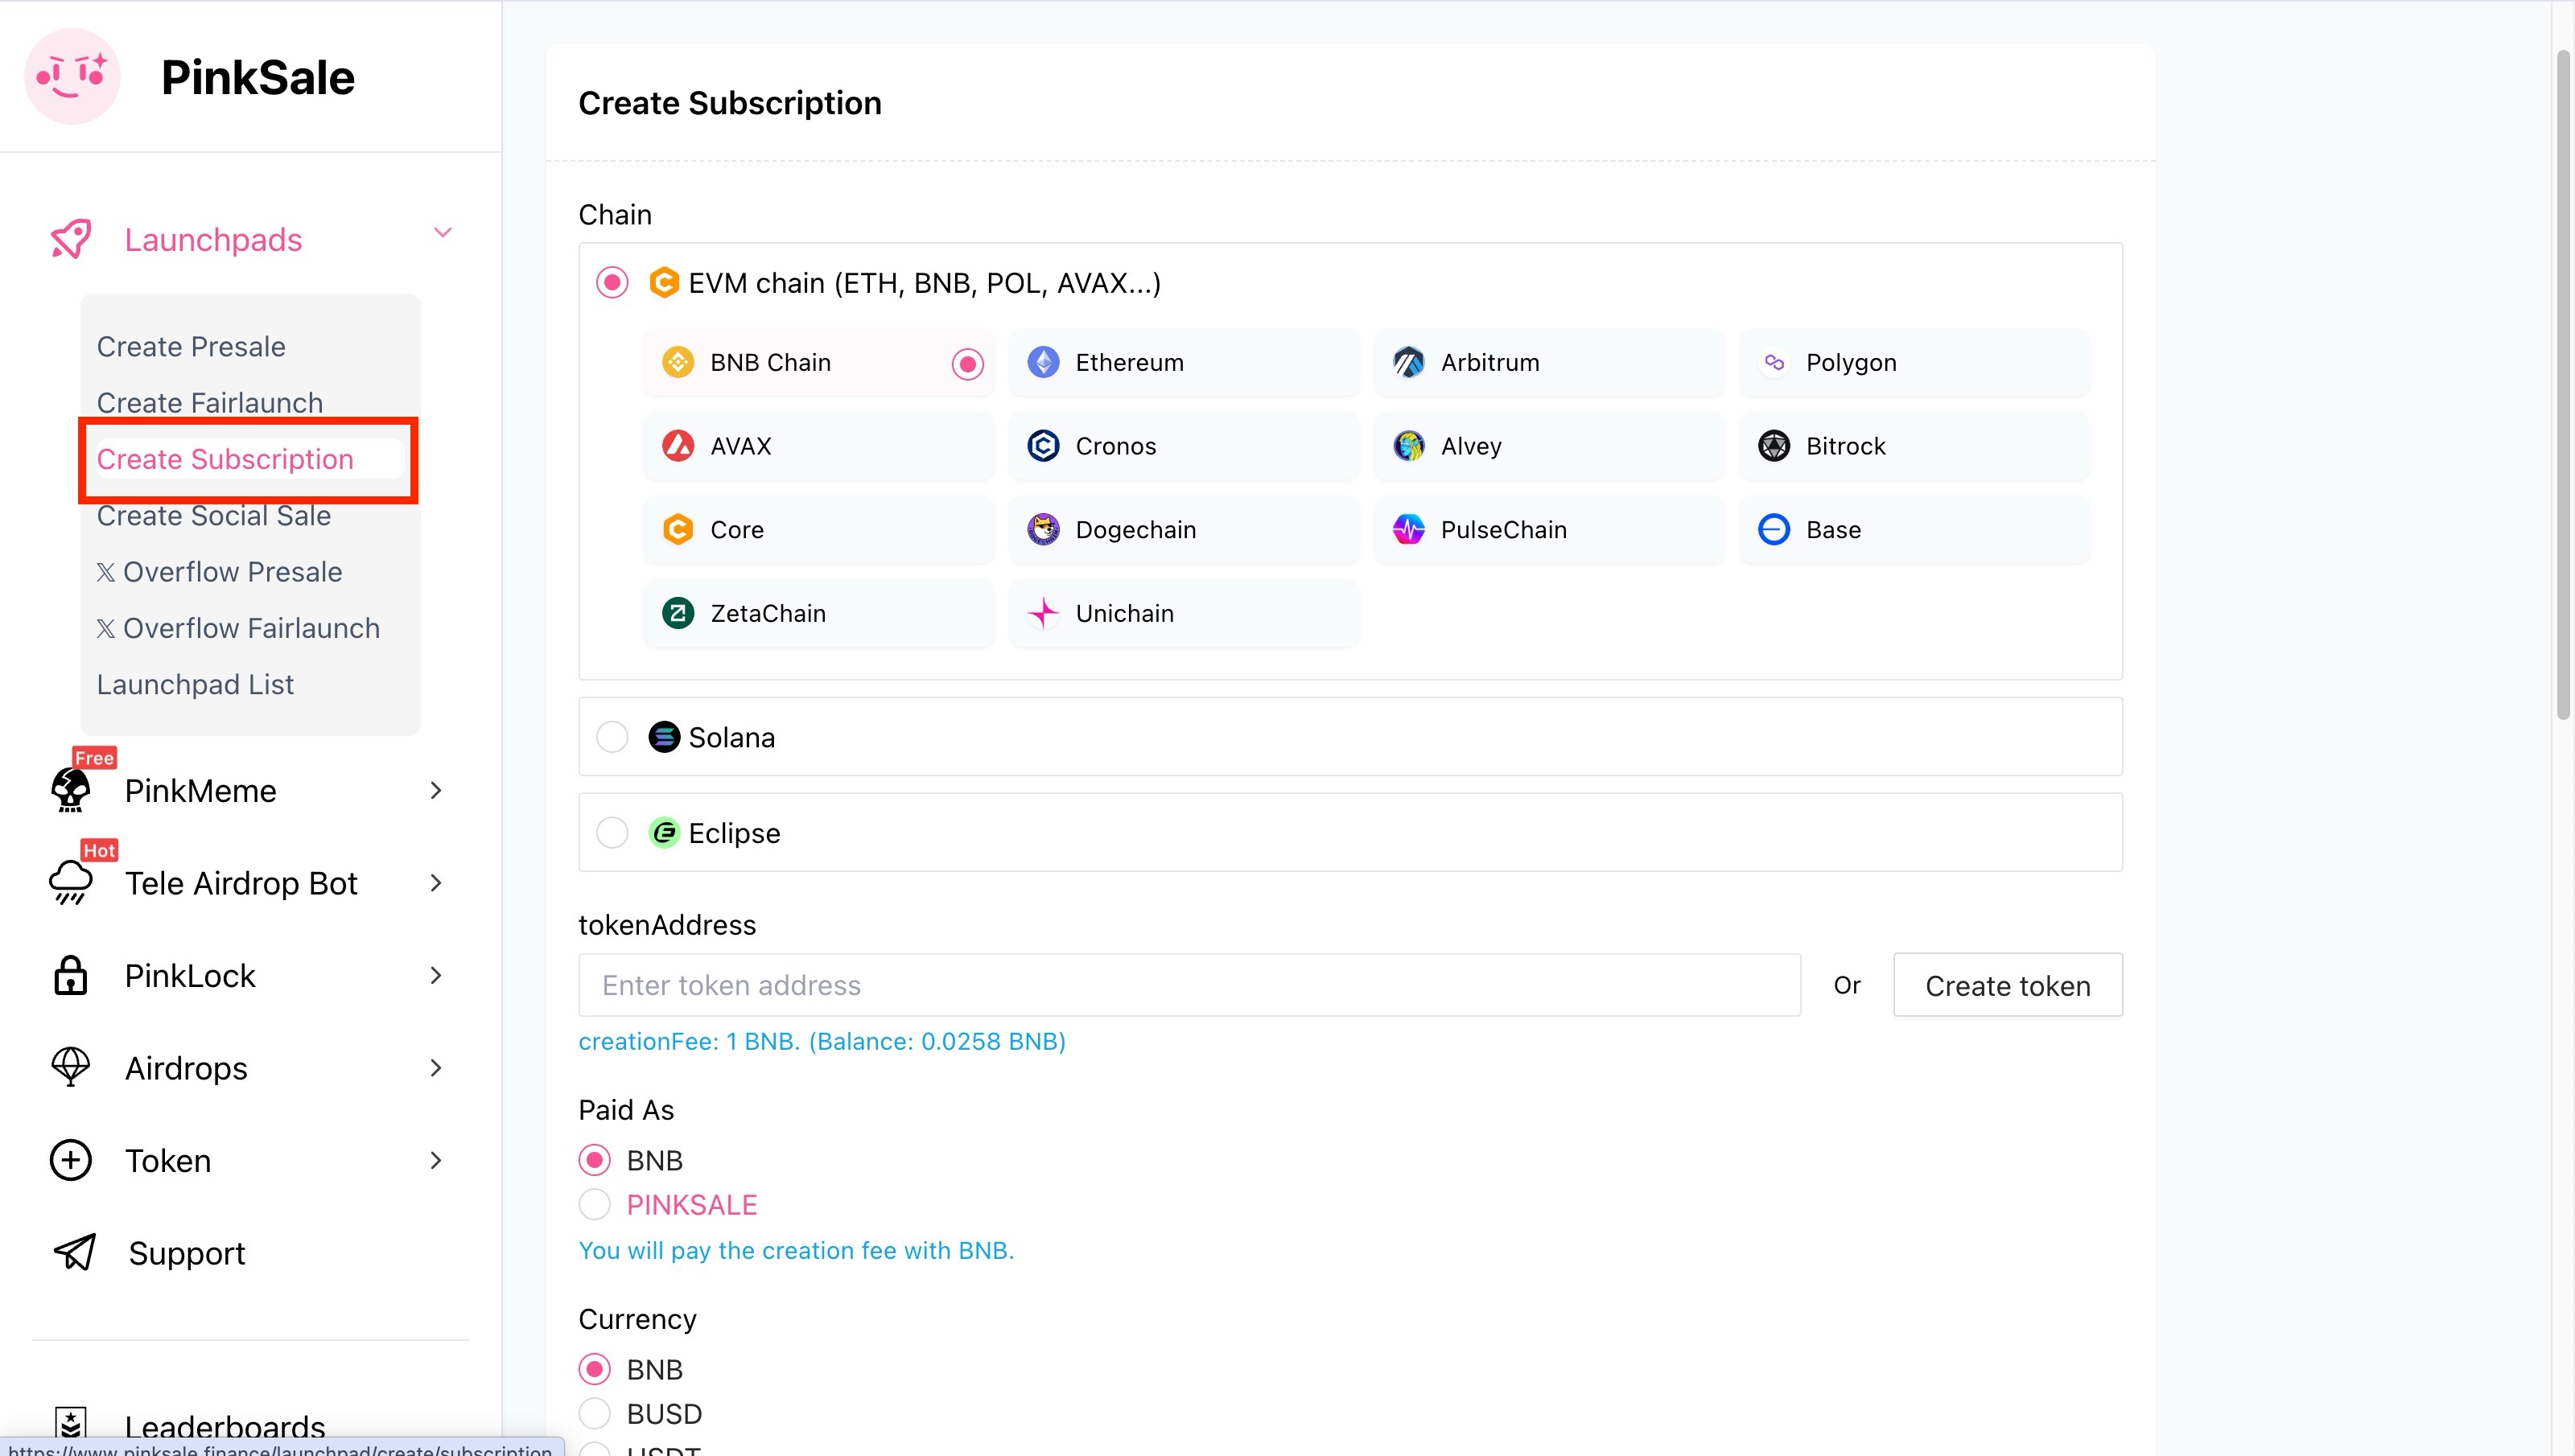Choose BNB under Currency
This screenshot has height=1456, width=2575.
click(x=595, y=1369)
